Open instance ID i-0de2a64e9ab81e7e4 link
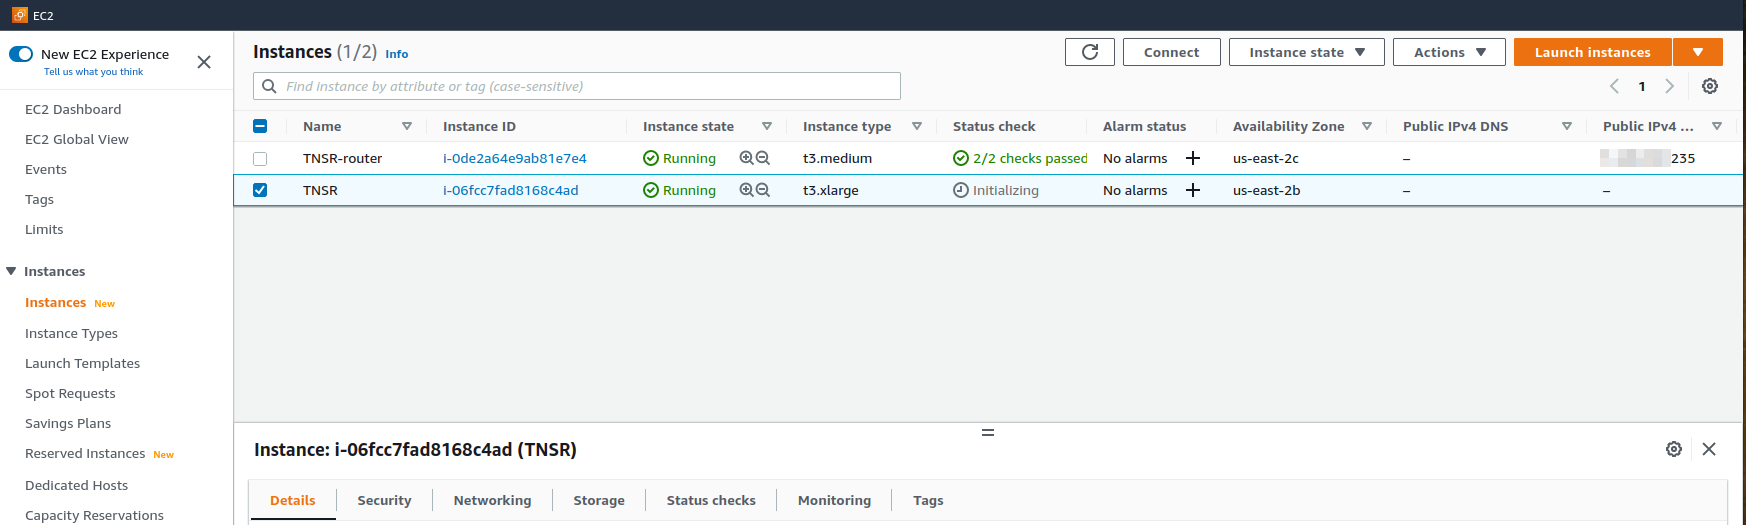This screenshot has height=525, width=1746. [x=514, y=158]
